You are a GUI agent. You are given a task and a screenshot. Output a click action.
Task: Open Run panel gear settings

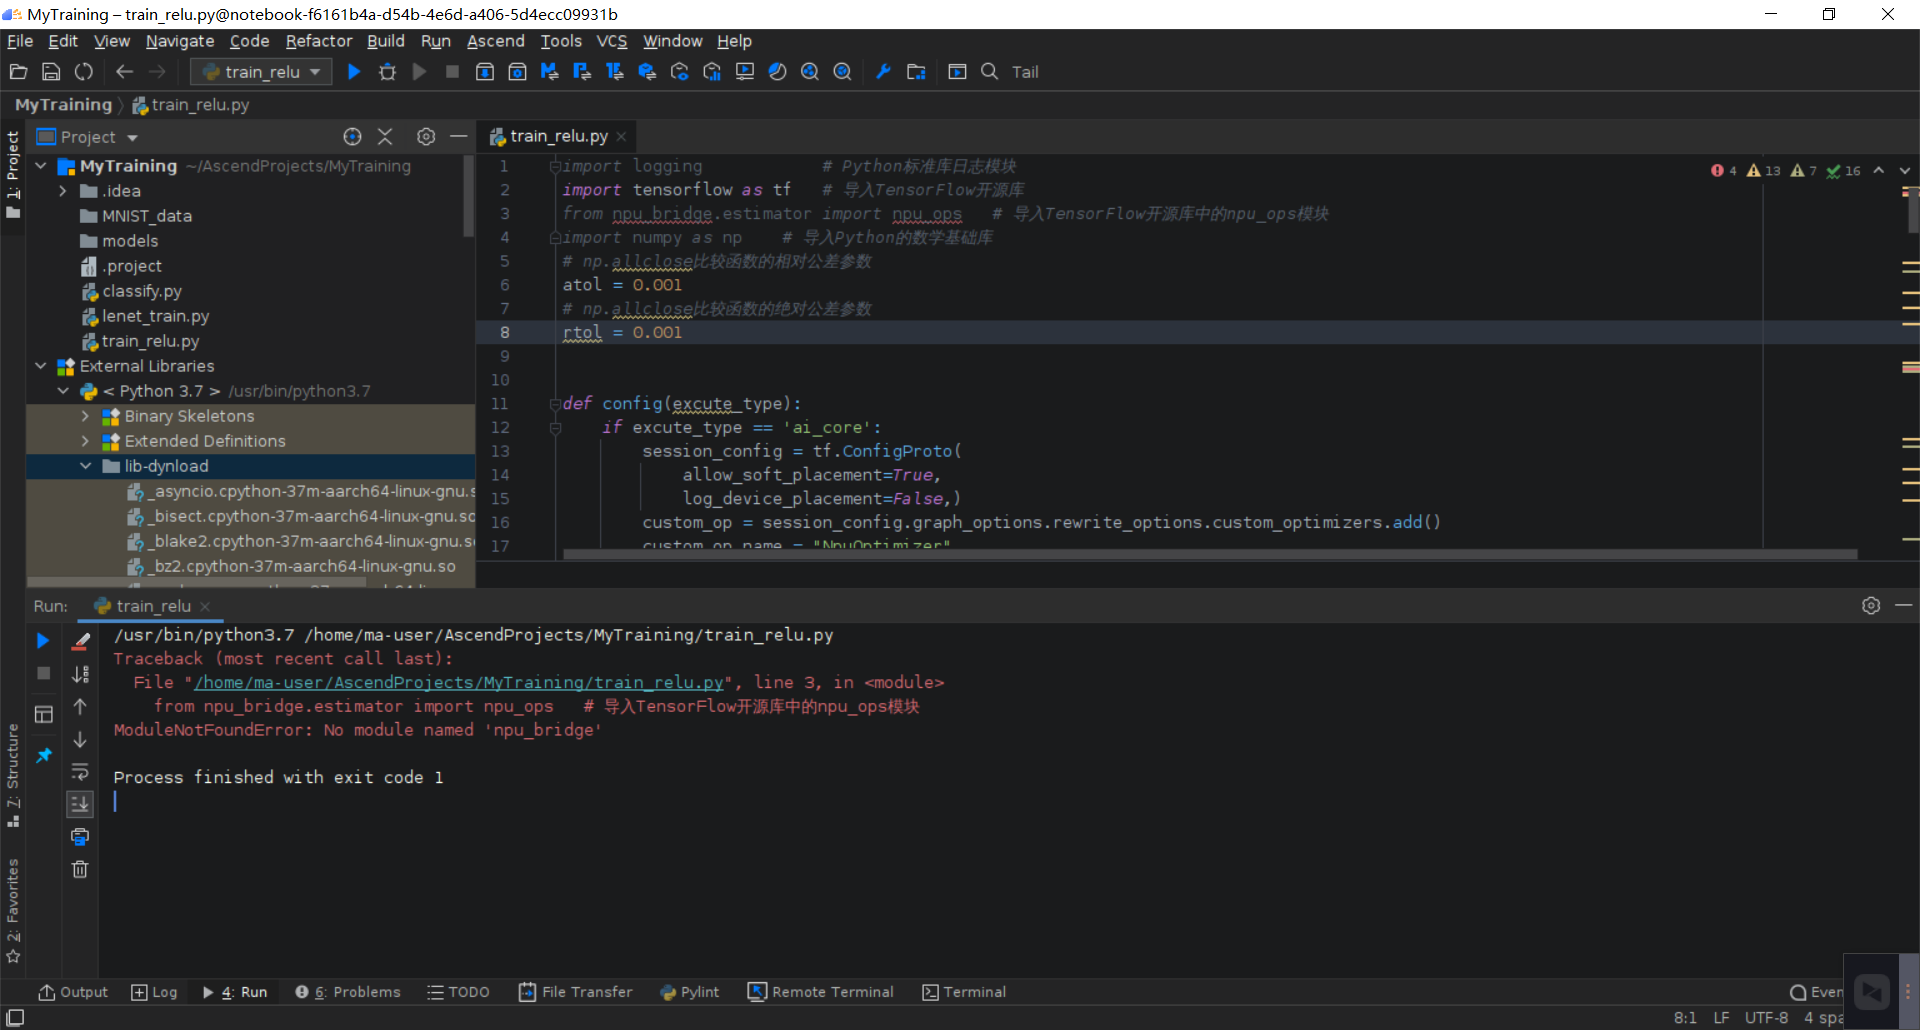point(1871,606)
